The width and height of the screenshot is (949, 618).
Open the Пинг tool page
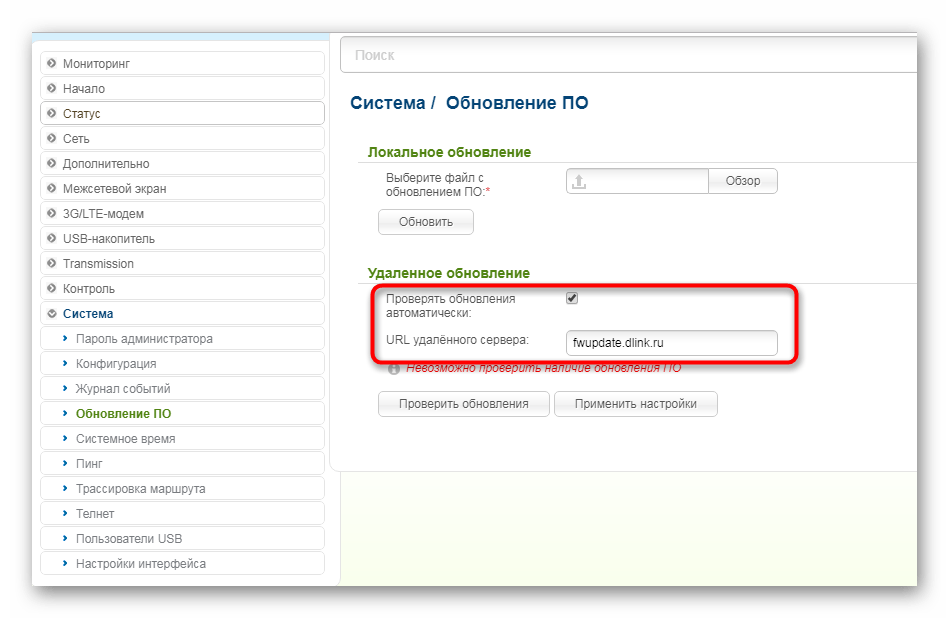(89, 464)
